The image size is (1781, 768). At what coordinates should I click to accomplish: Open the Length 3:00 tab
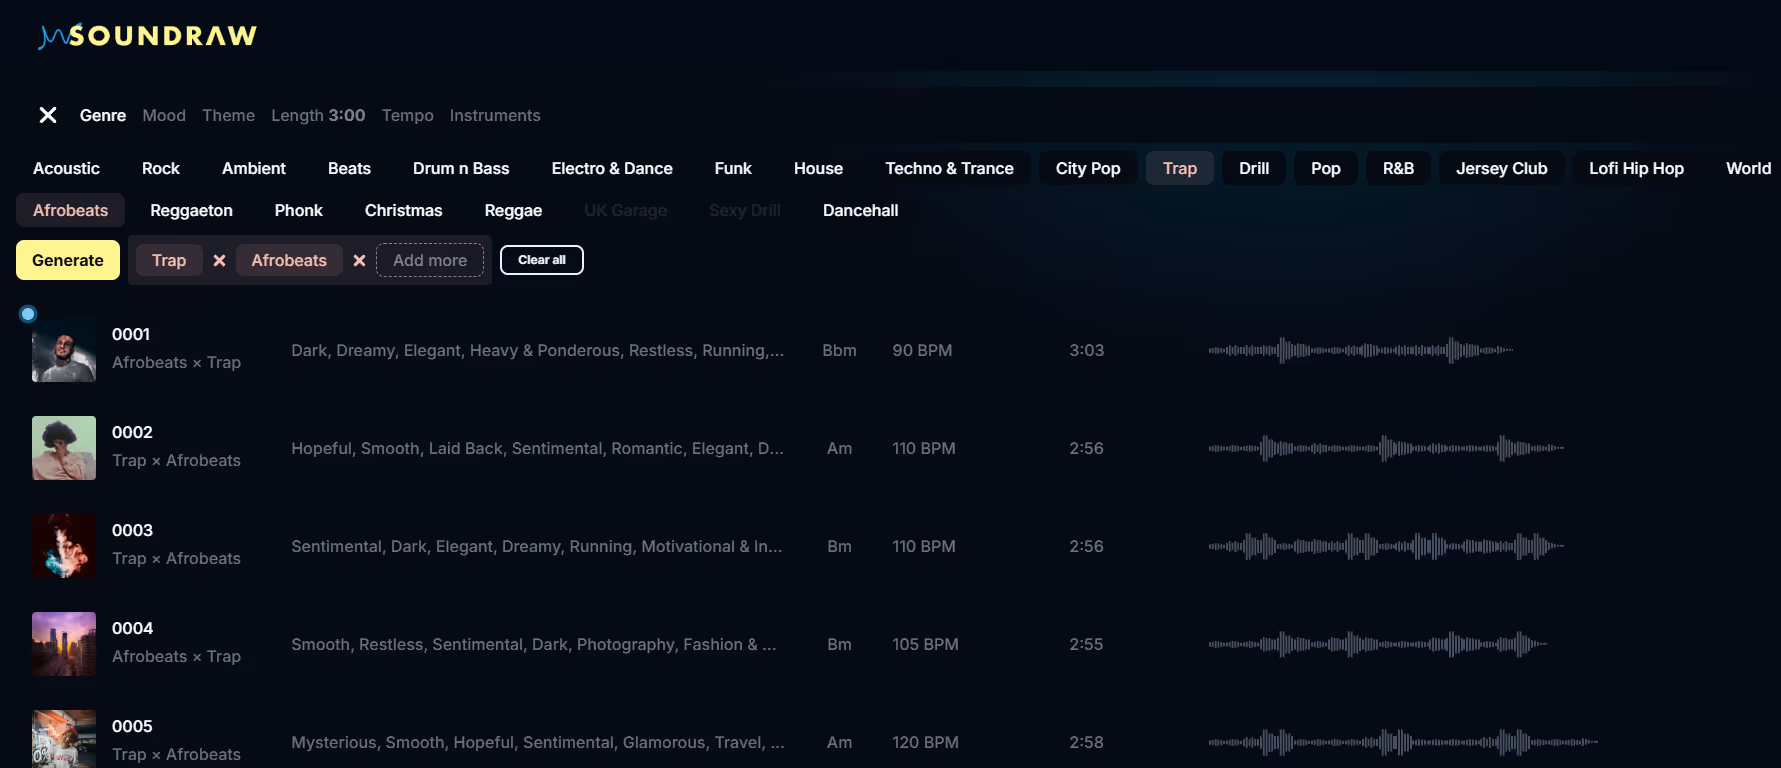click(x=318, y=115)
